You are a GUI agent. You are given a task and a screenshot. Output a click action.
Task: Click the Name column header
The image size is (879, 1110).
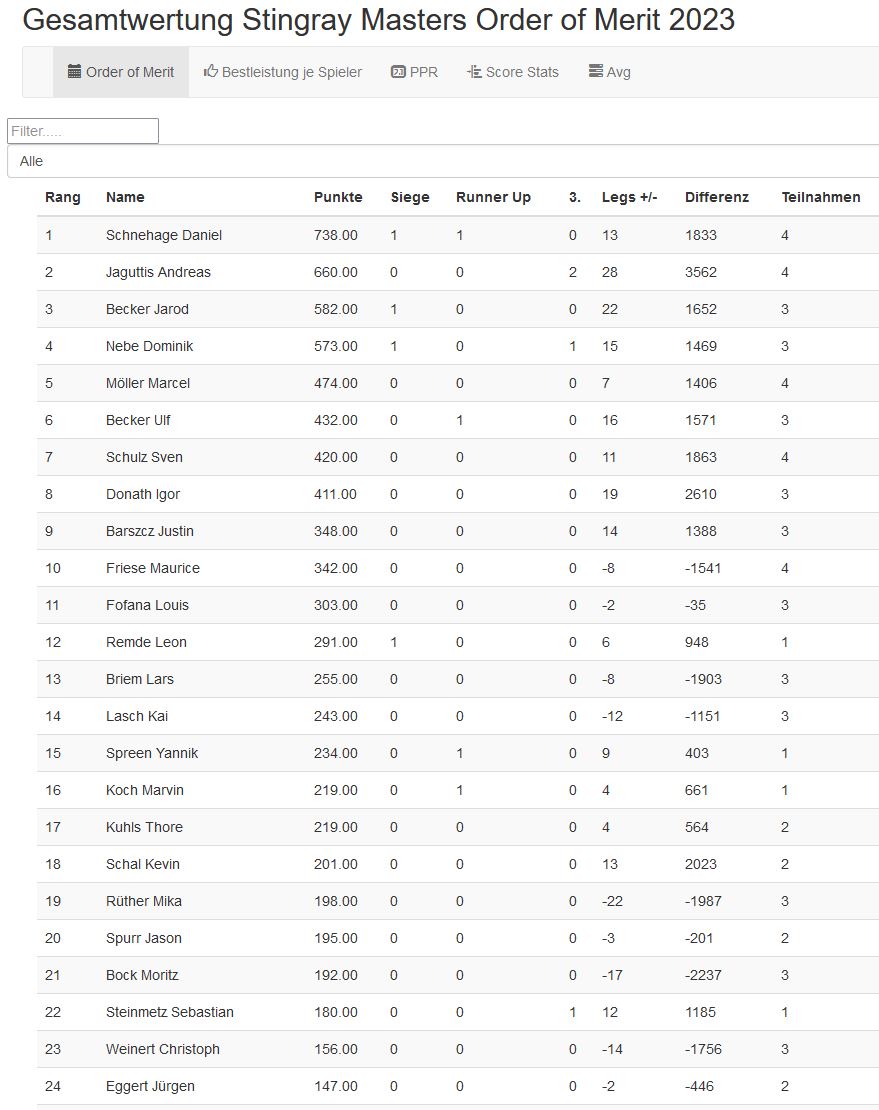(x=125, y=197)
